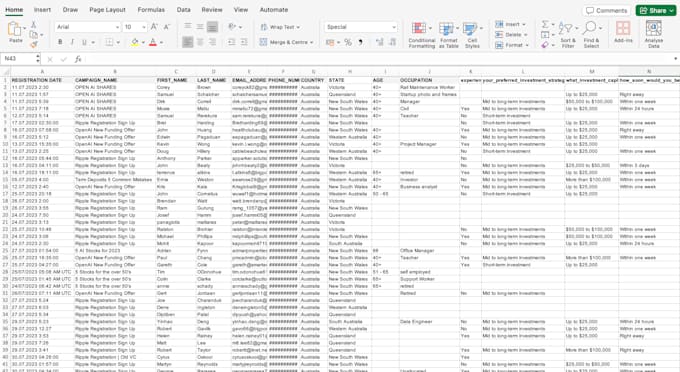Toggle italic formatting
The image size is (680, 372).
(72, 42)
